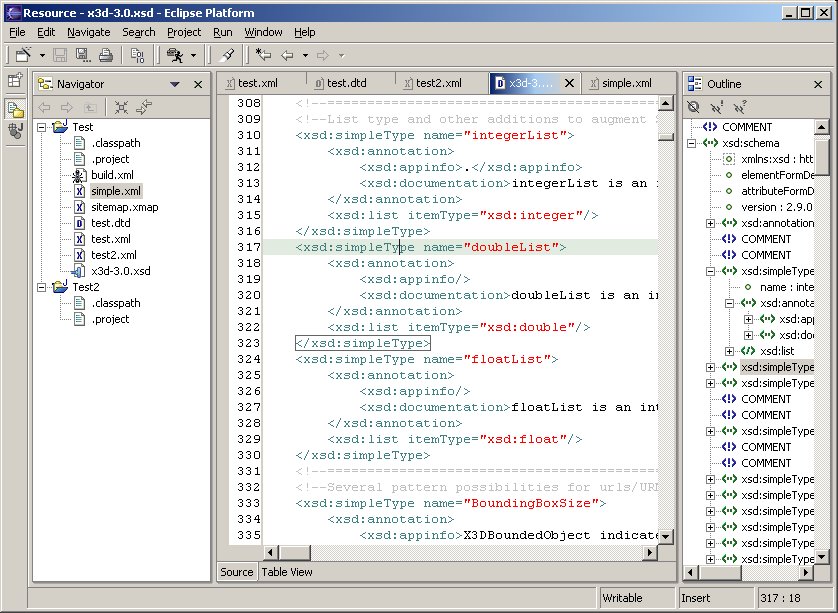Open the Back history dropdown arrow

[x=305, y=55]
